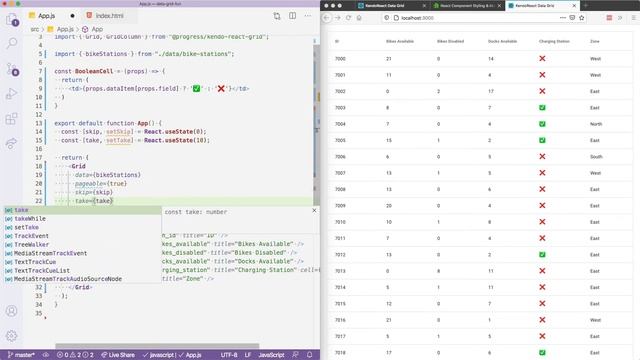Screen dimensions: 640x360
Task: Select the TreeWalker autocomplete suggestion
Action: pos(83,244)
